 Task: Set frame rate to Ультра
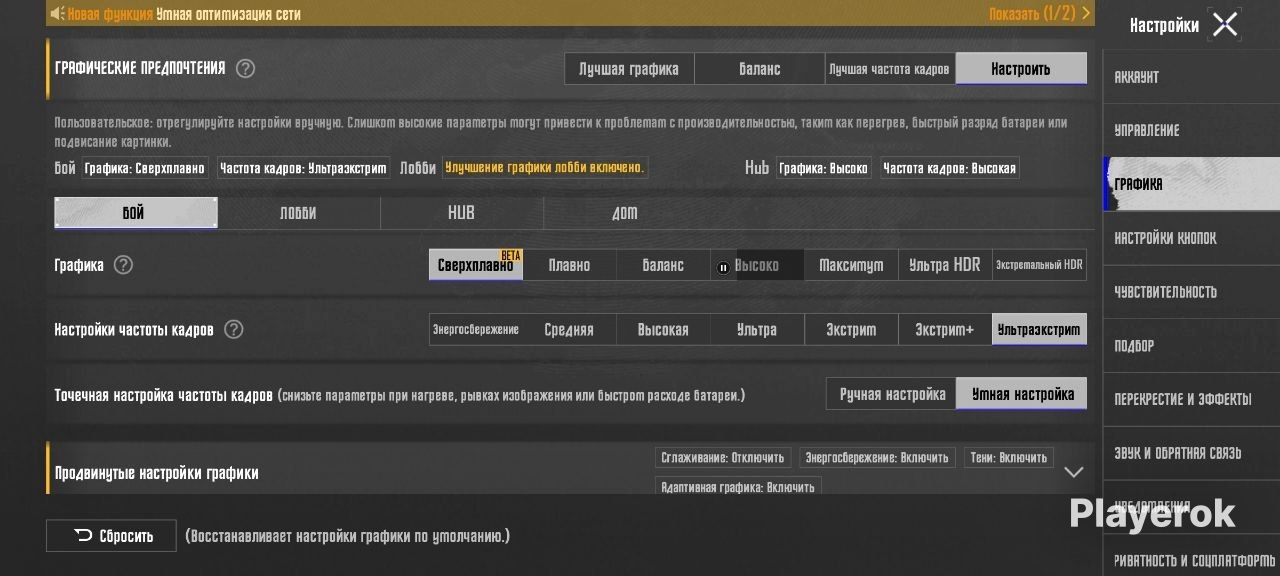757,329
